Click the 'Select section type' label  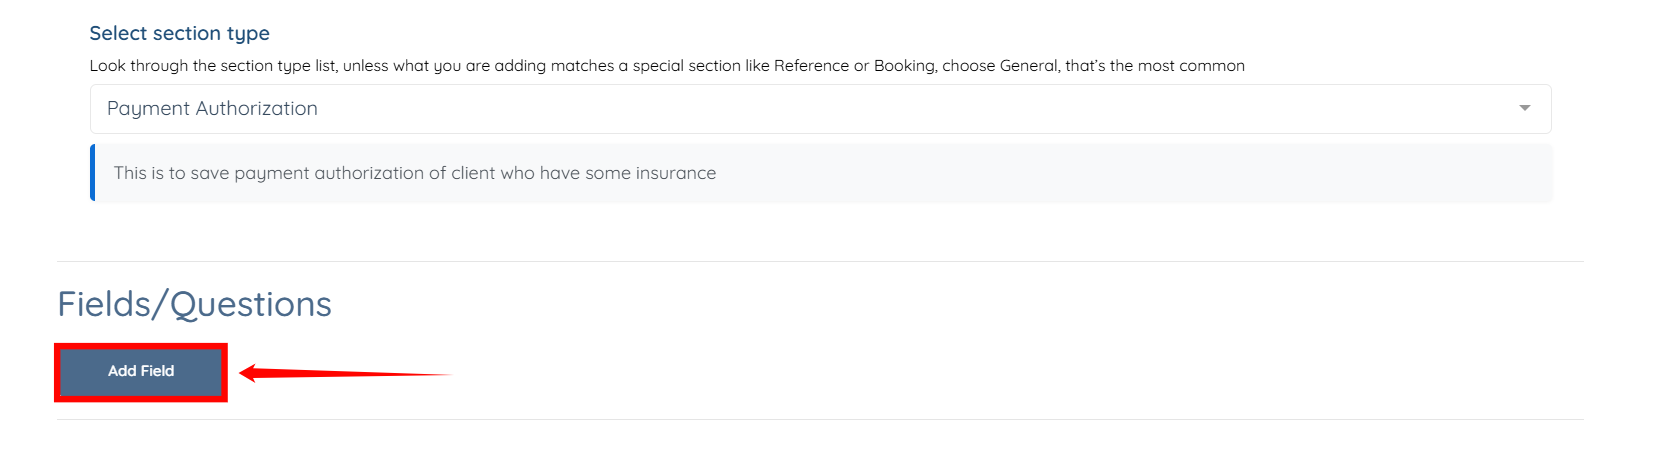click(179, 33)
